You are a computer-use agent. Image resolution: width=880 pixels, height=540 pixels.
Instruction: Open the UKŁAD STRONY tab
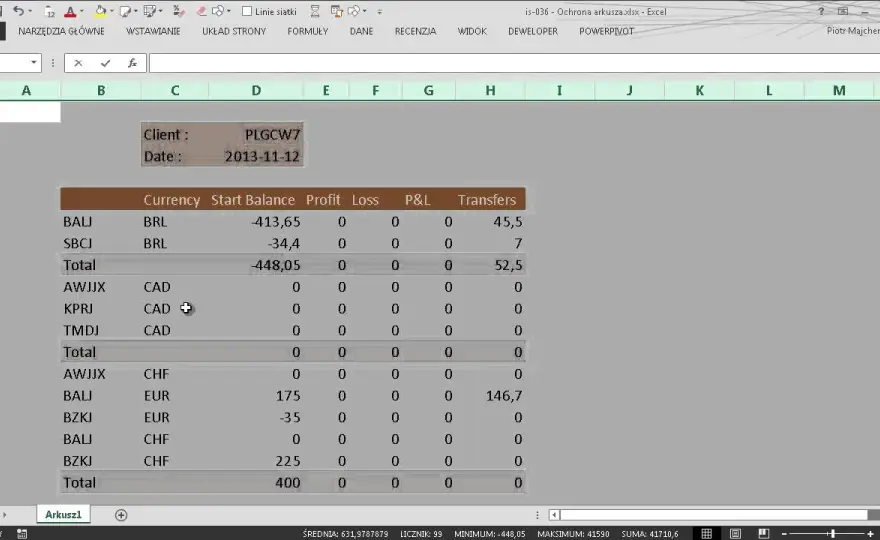coord(234,31)
